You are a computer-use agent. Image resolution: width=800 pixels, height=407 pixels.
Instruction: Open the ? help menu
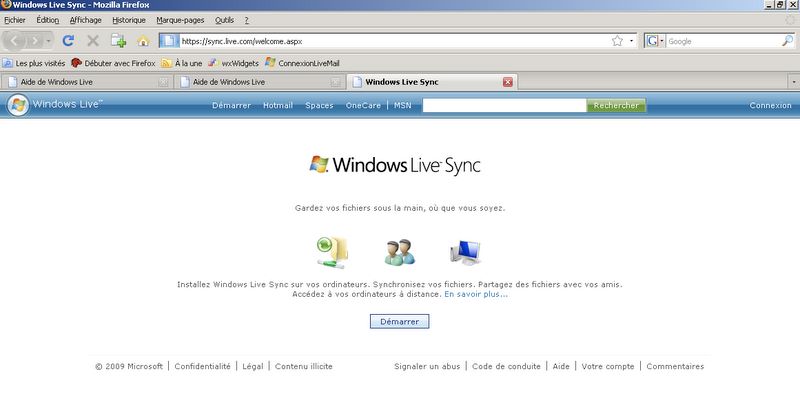(x=246, y=20)
